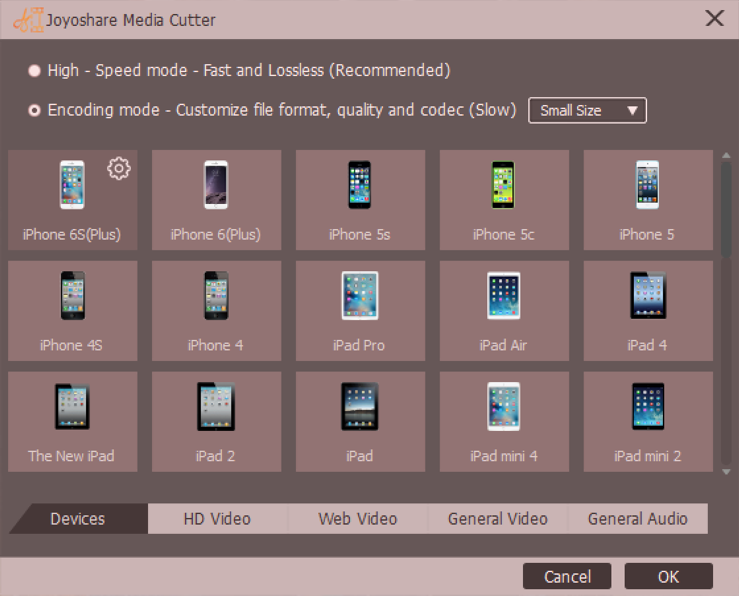Click the device list scroll down arrow

[726, 471]
